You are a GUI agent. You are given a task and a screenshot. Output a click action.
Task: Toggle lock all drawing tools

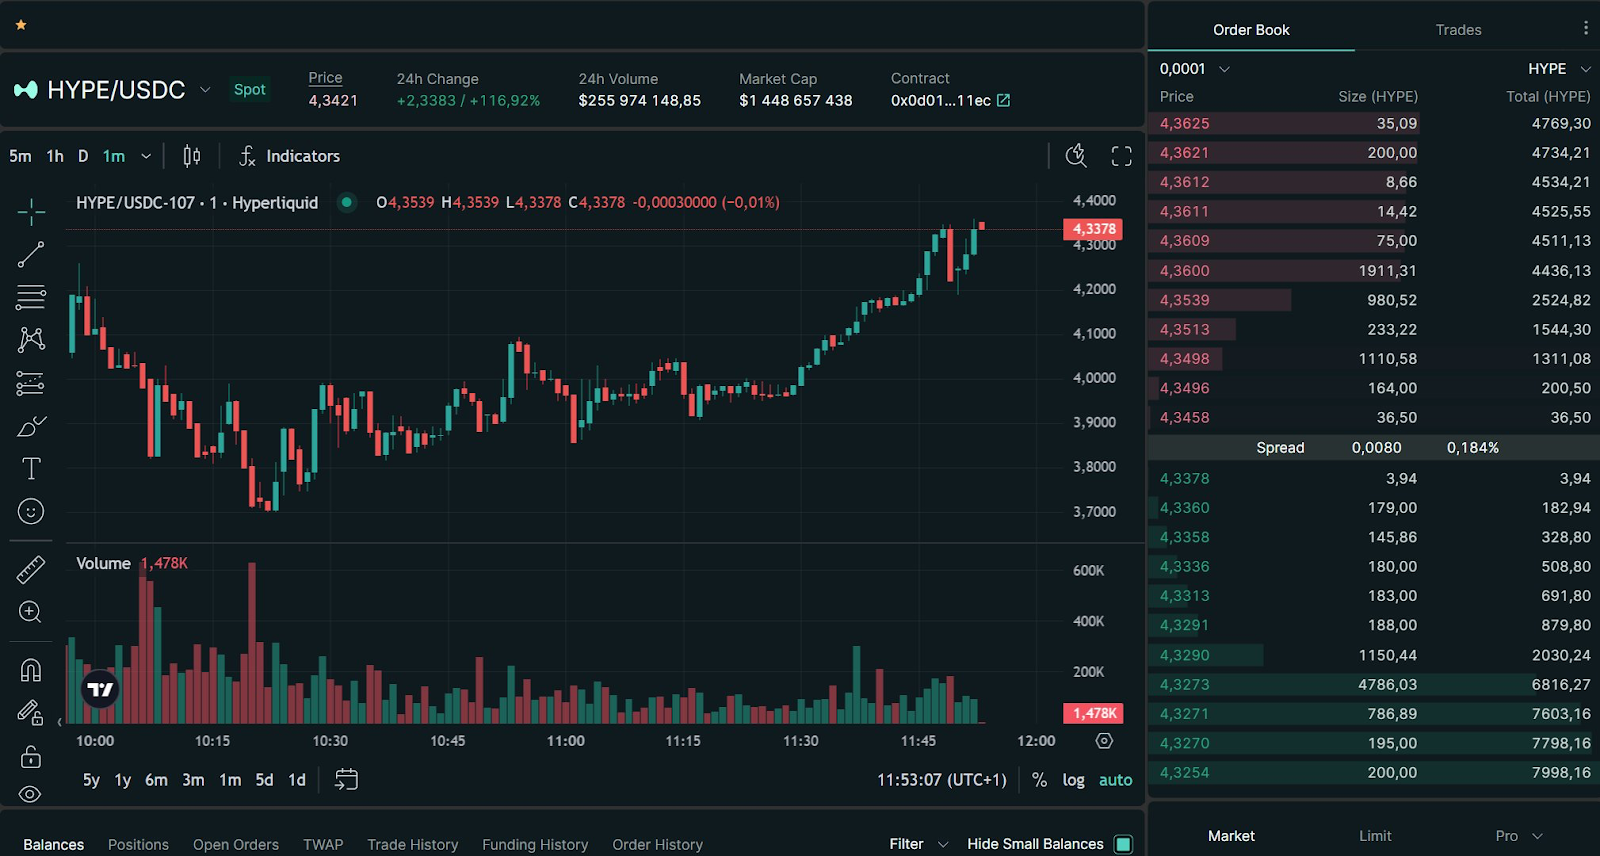coord(31,756)
